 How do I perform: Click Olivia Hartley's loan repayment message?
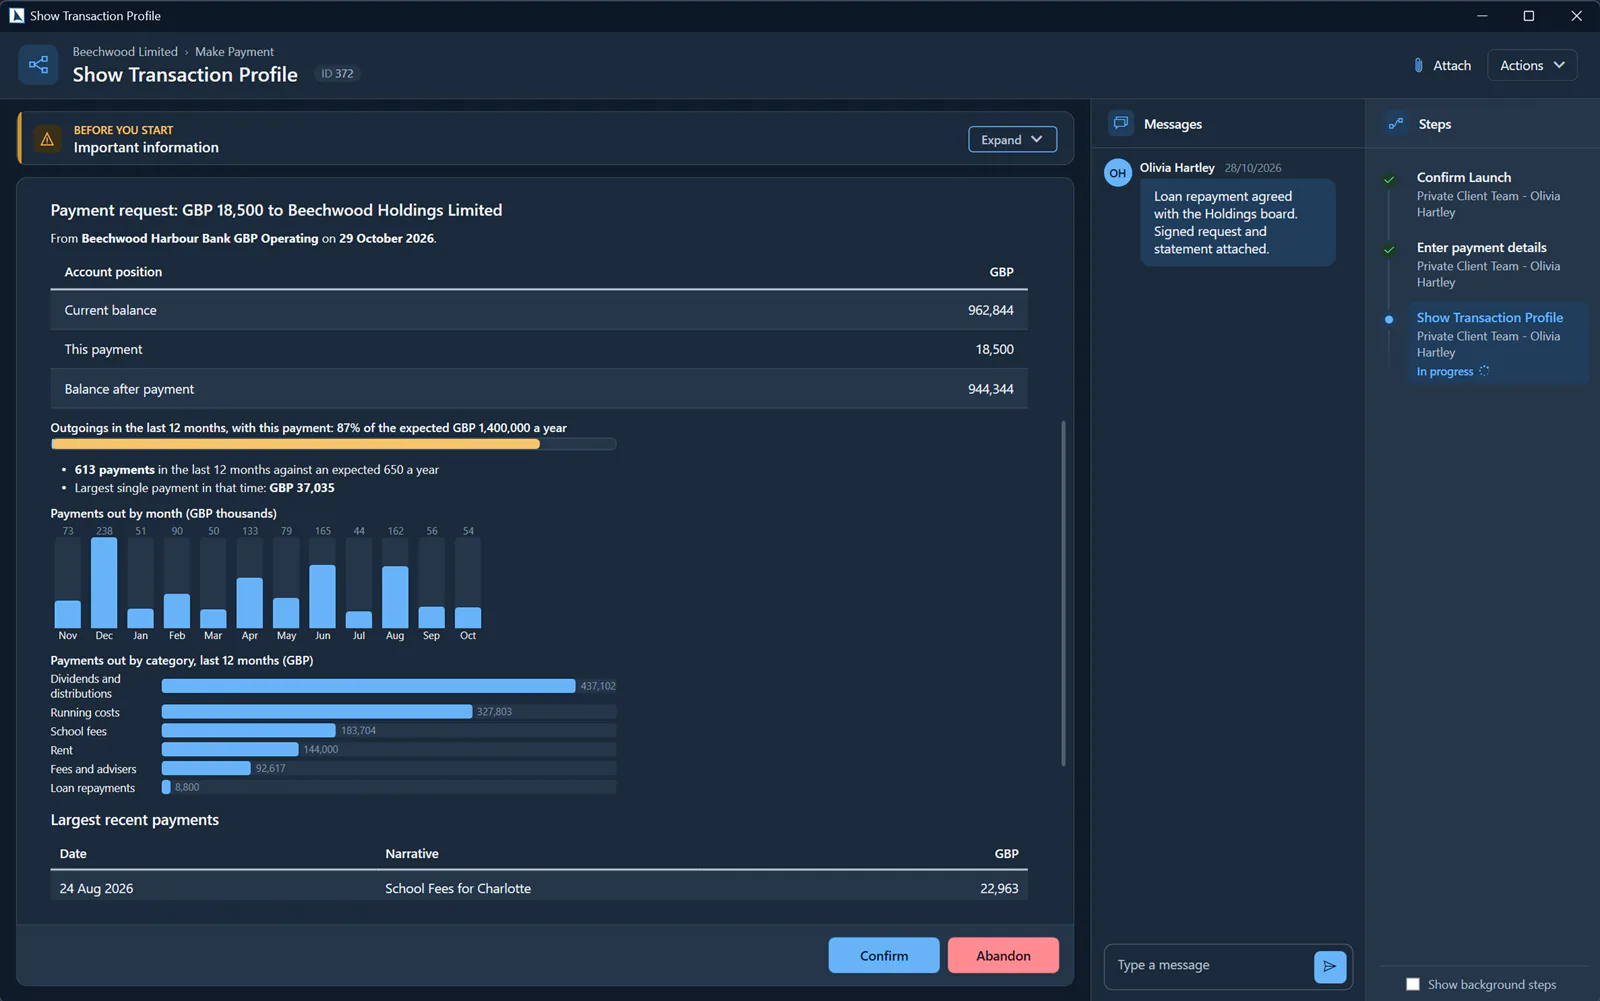point(1238,222)
